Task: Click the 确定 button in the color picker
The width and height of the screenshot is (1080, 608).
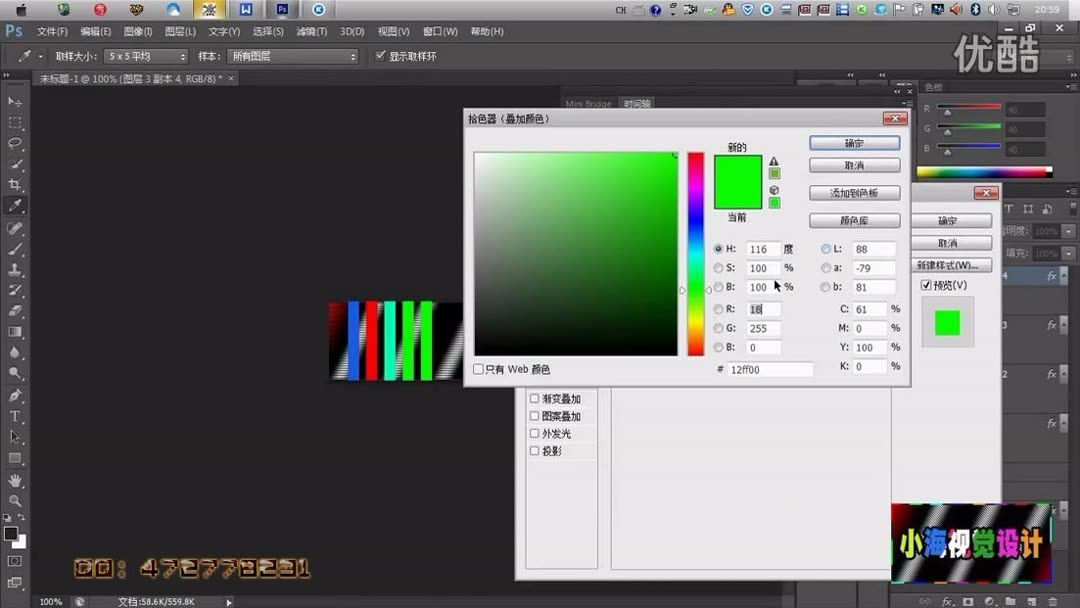Action: (x=853, y=142)
